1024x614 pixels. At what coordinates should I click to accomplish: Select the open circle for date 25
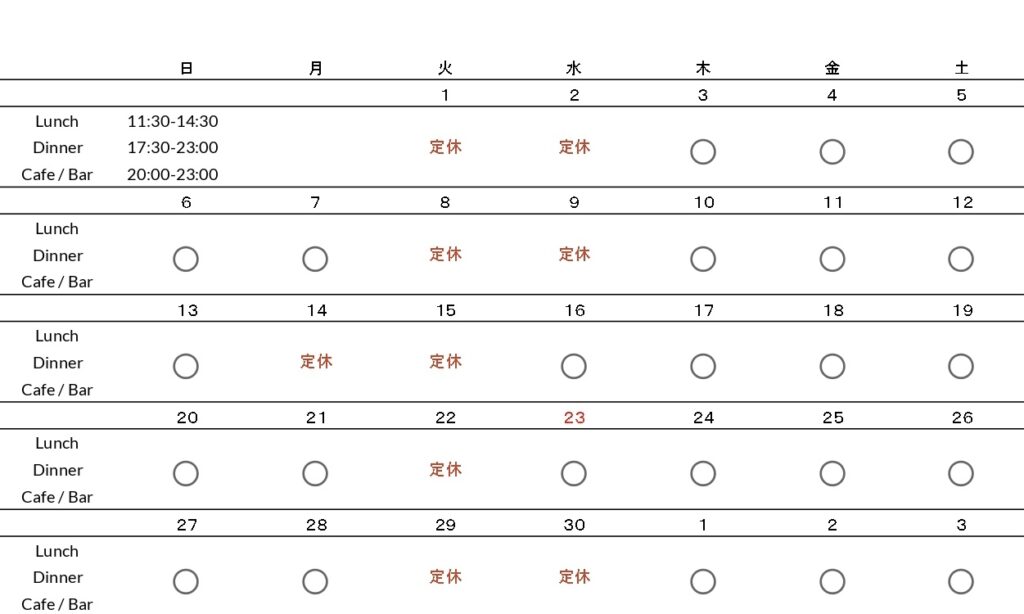(832, 473)
